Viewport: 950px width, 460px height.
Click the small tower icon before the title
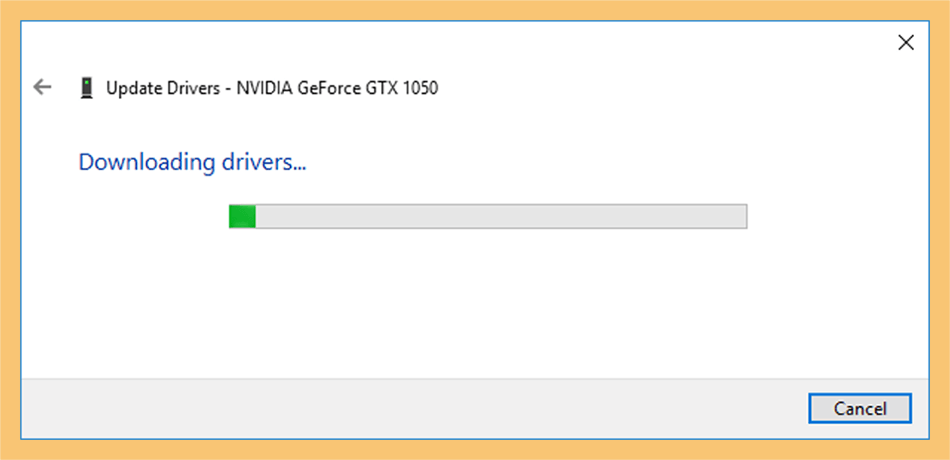[87, 88]
